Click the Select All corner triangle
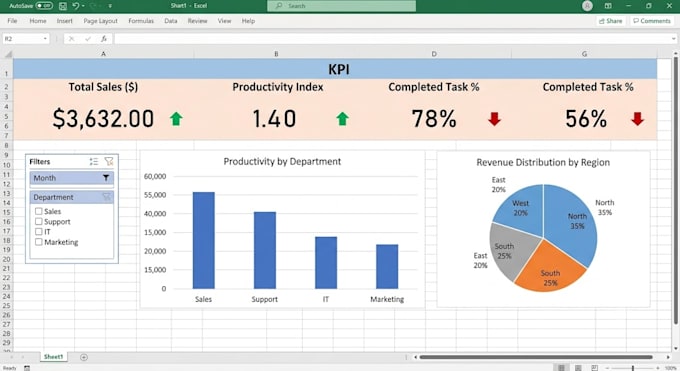680x371 pixels. [x=7, y=54]
